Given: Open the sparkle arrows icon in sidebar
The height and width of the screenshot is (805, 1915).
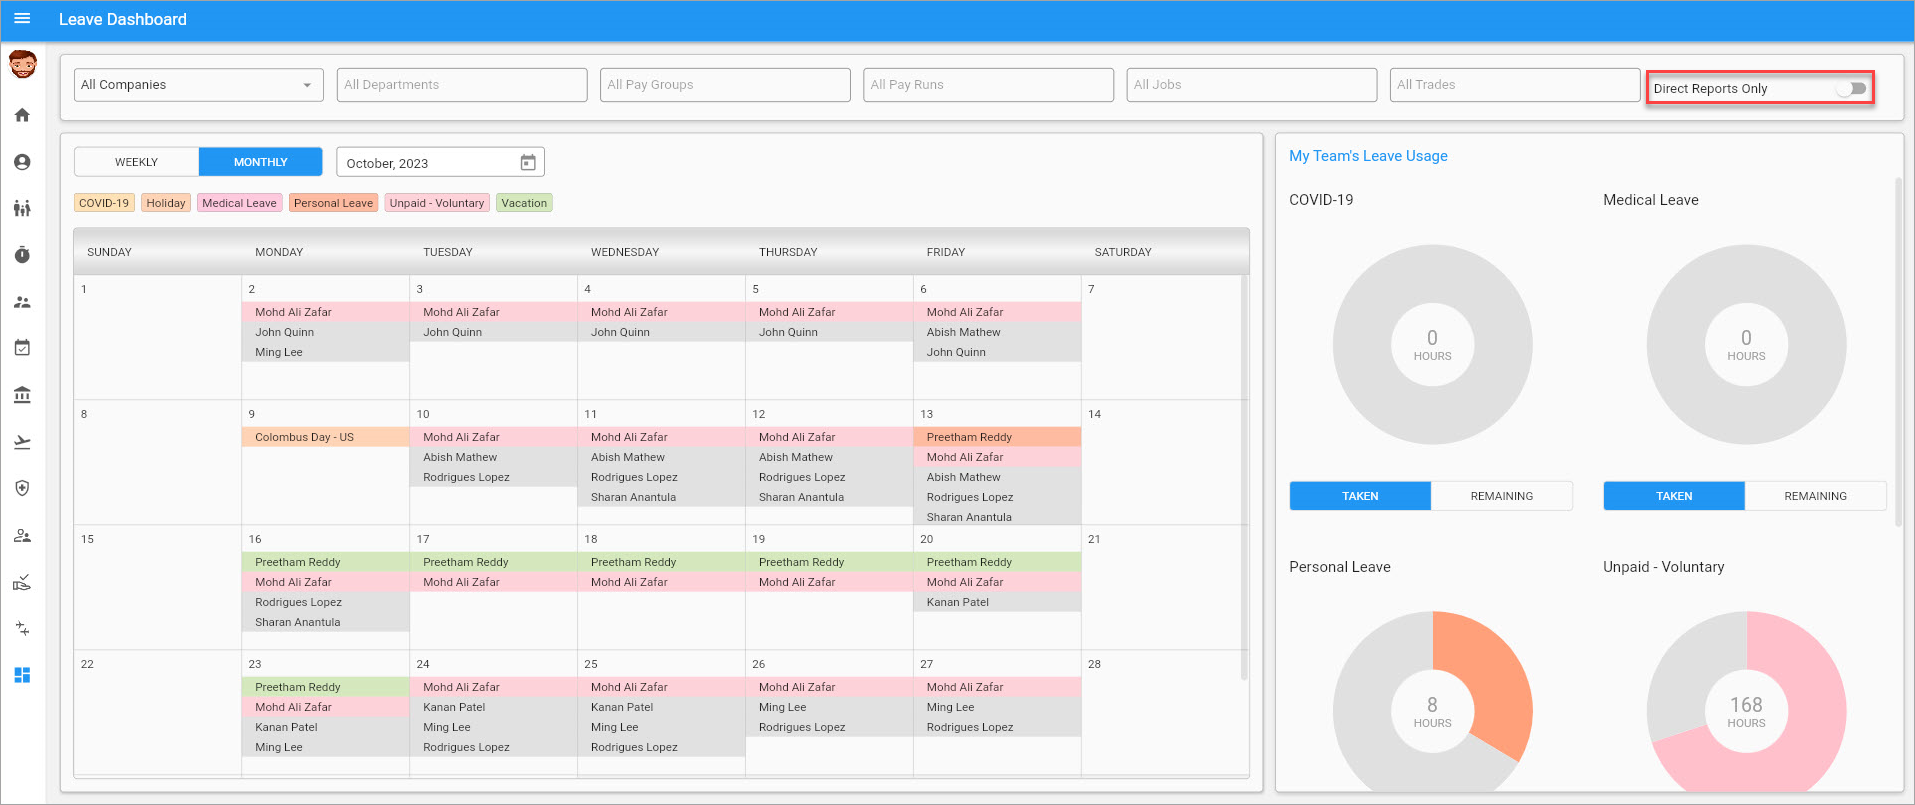Looking at the screenshot, I should (22, 628).
